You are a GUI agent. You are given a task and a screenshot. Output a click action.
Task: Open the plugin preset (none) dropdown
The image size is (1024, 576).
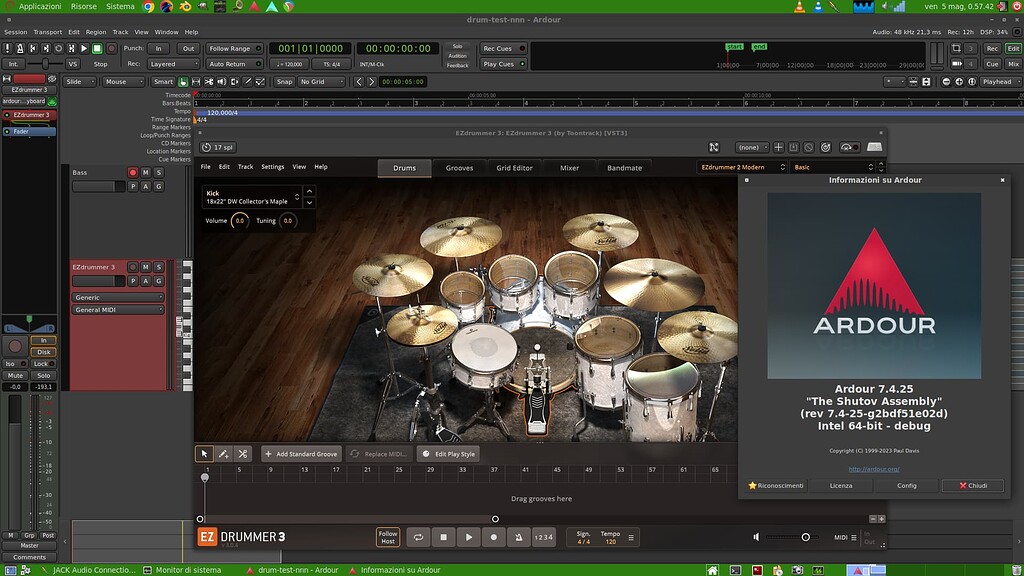pyautogui.click(x=752, y=148)
